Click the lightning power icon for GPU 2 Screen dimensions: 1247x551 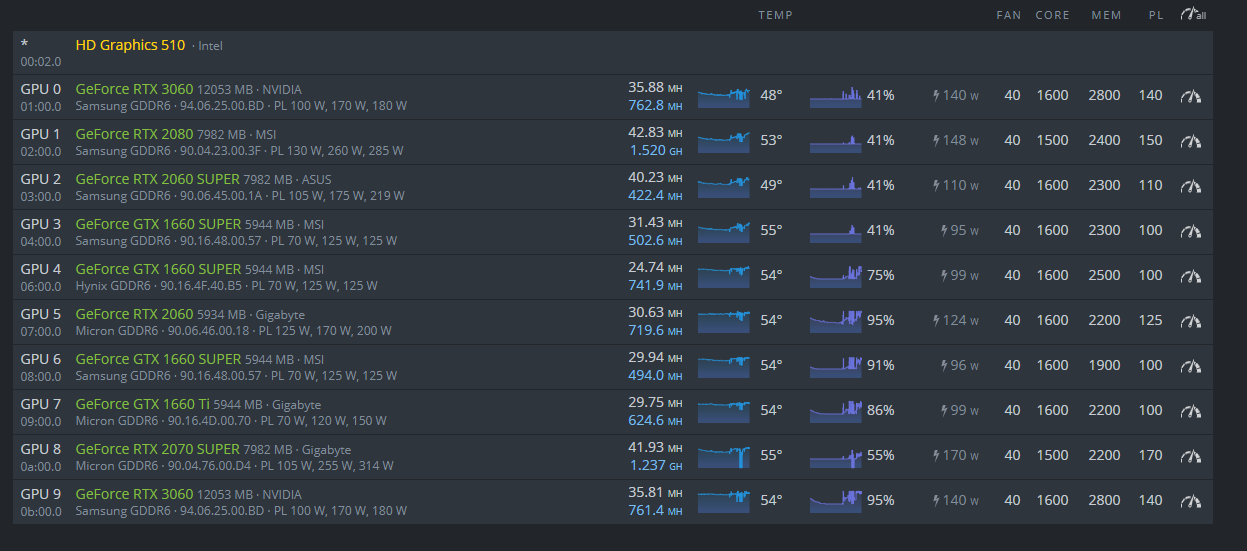pyautogui.click(x=936, y=186)
